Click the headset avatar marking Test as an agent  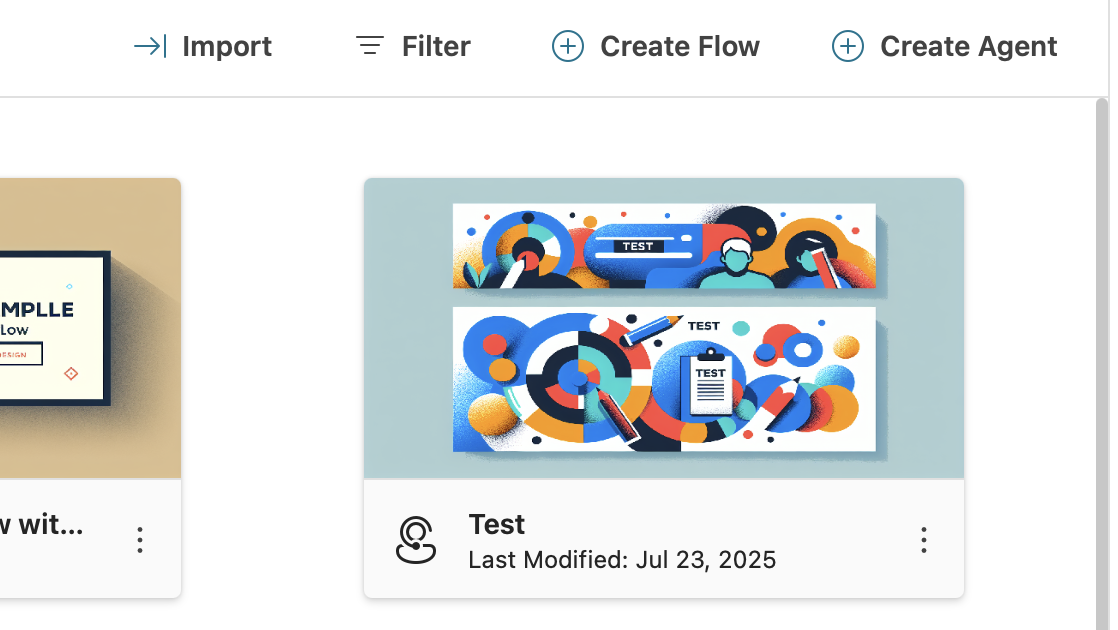(x=414, y=539)
